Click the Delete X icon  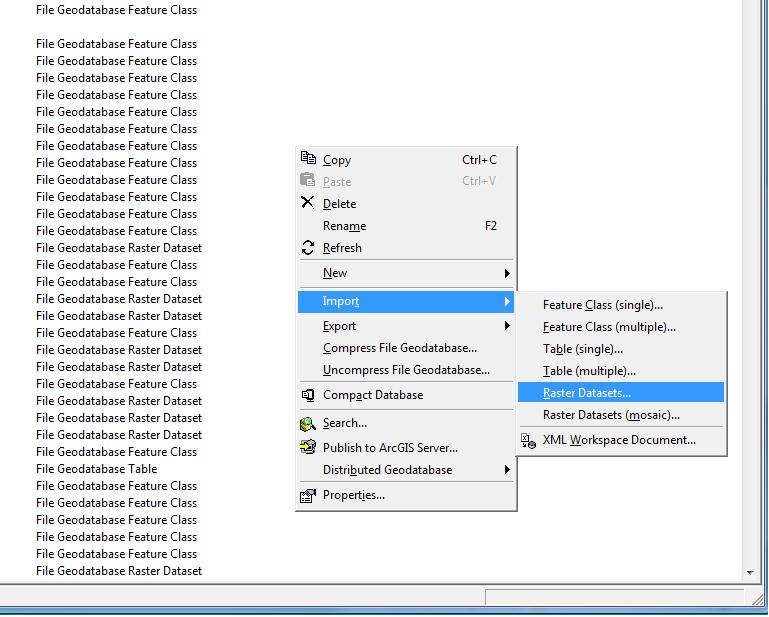(x=308, y=202)
